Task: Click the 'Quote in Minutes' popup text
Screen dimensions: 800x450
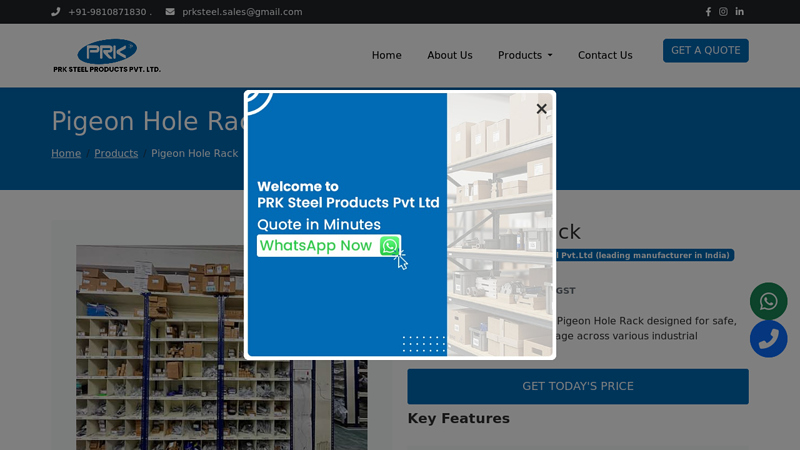Action: (x=319, y=224)
